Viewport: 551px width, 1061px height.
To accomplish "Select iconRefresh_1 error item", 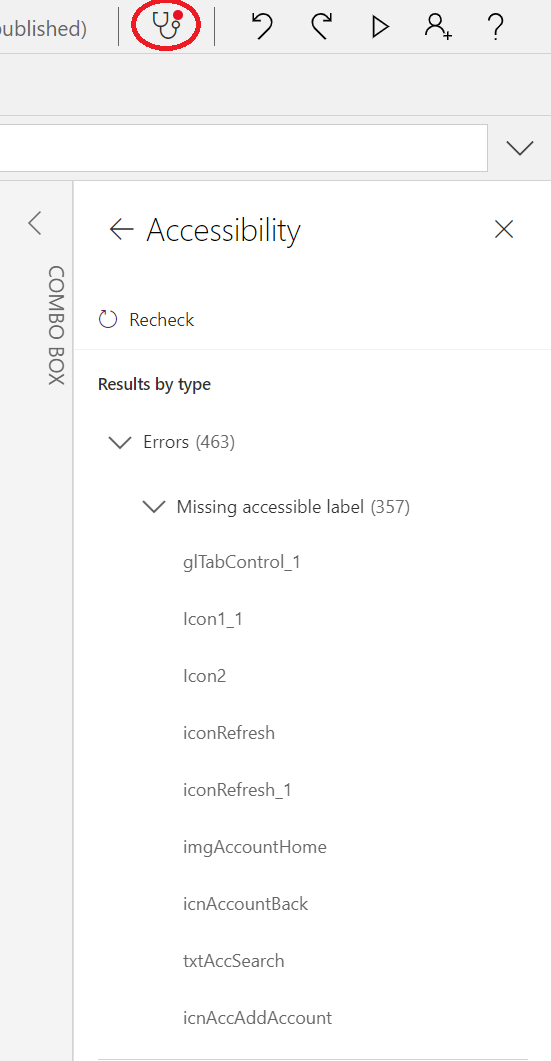I will (237, 790).
